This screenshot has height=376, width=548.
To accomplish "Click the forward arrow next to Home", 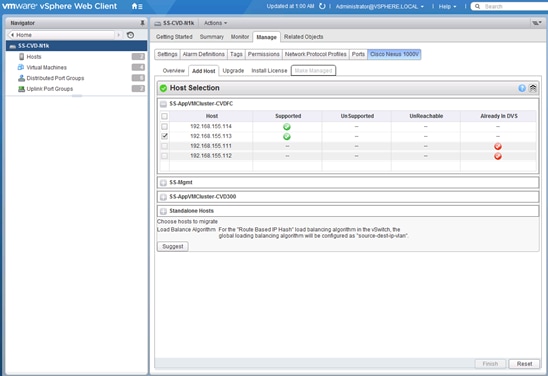I will coord(118,35).
